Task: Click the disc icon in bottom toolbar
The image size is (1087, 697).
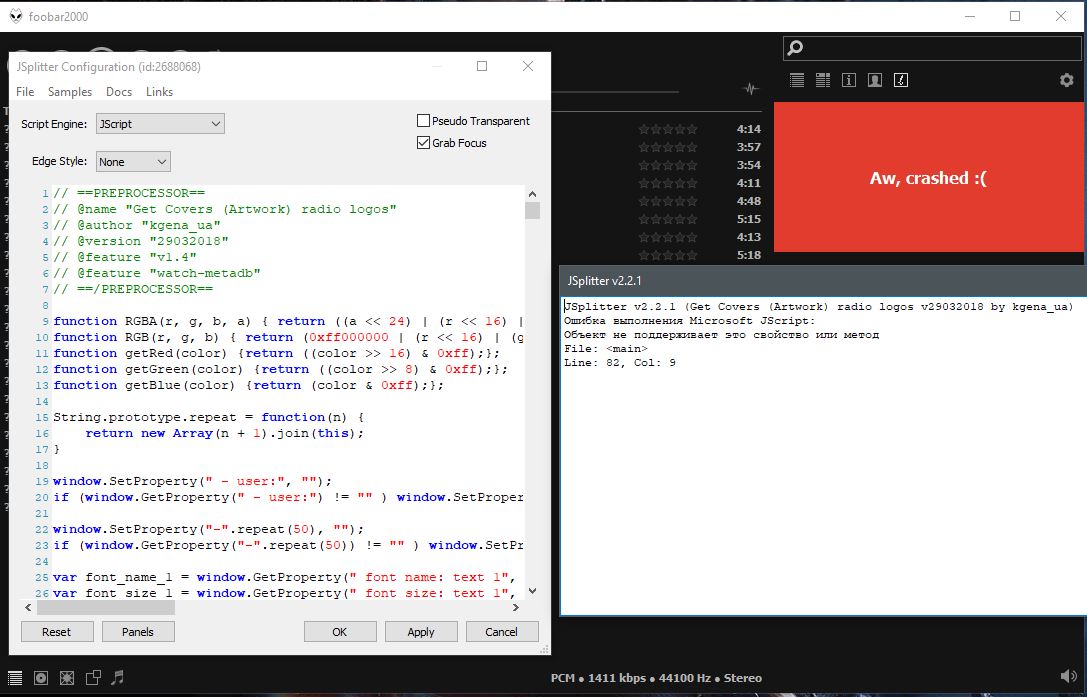Action: click(41, 678)
